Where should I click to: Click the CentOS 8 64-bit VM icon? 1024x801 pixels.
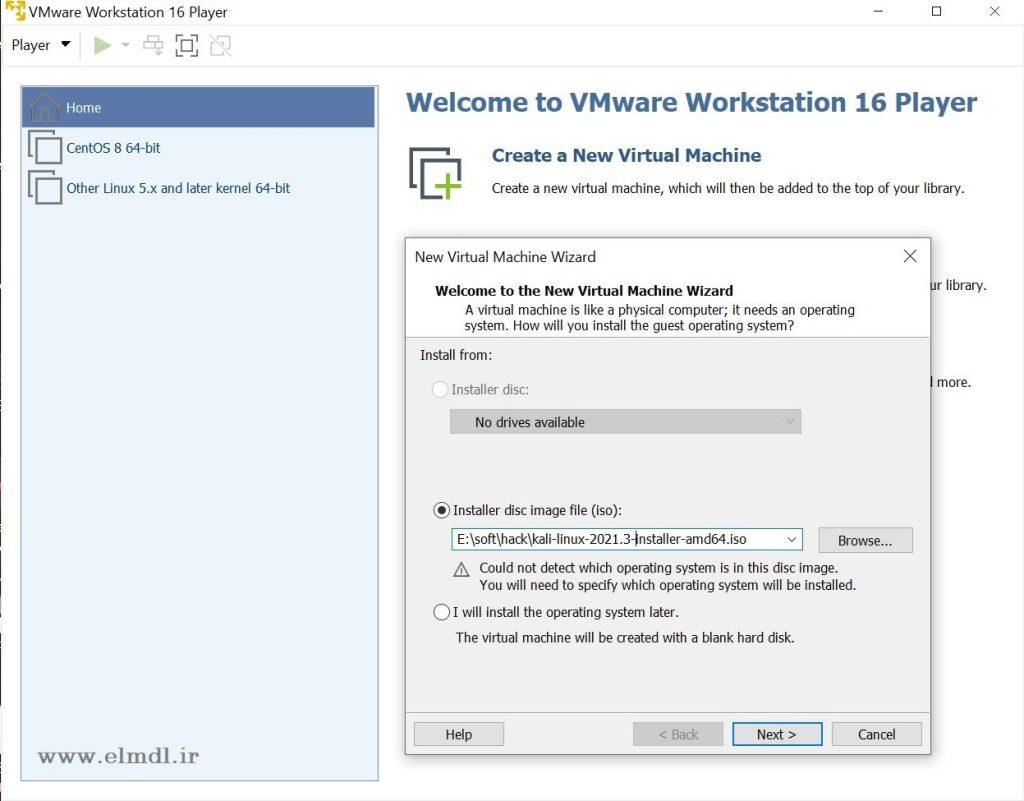[x=45, y=148]
